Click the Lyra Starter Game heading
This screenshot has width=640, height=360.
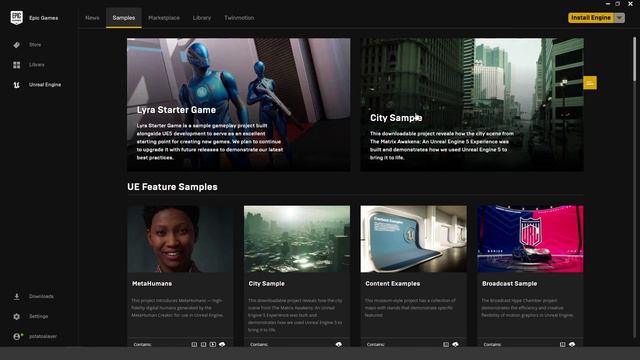(x=176, y=110)
